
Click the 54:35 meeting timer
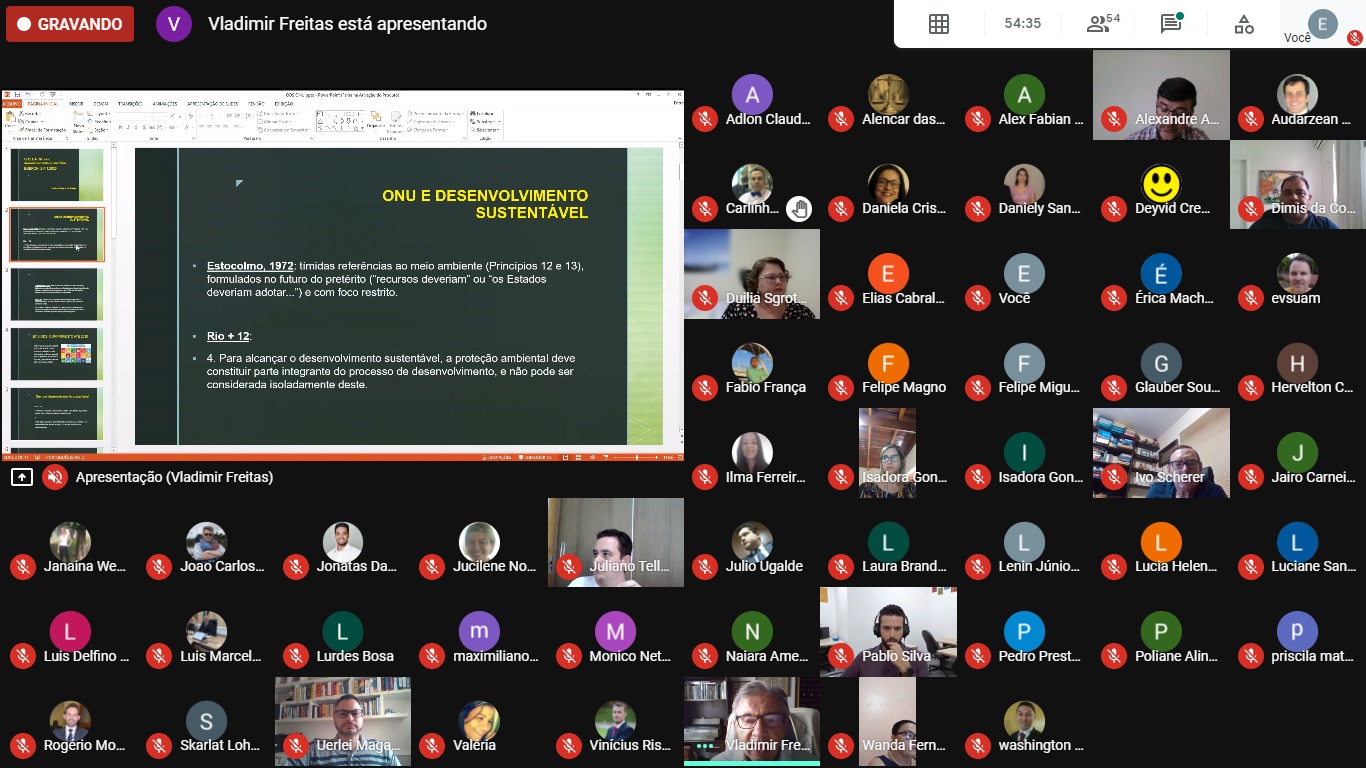(x=1022, y=24)
